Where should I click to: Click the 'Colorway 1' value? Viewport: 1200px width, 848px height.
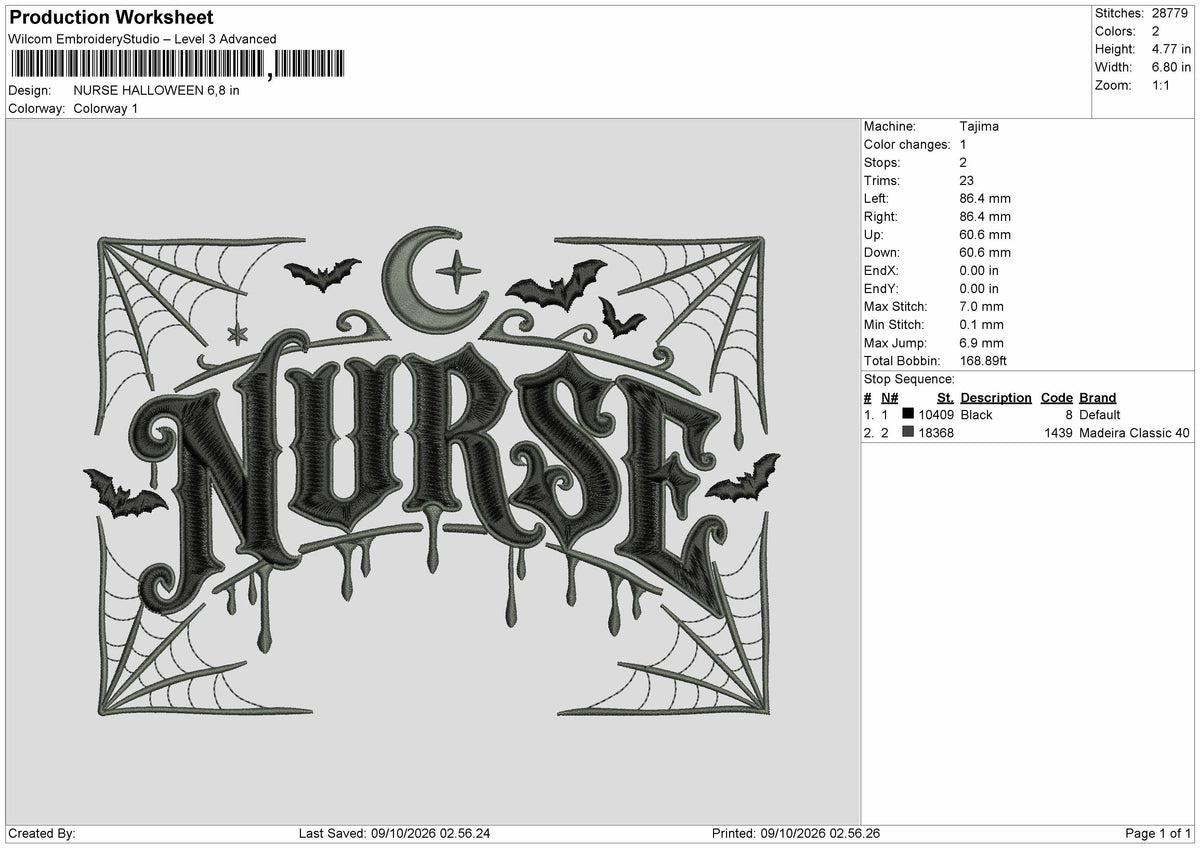click(x=106, y=108)
